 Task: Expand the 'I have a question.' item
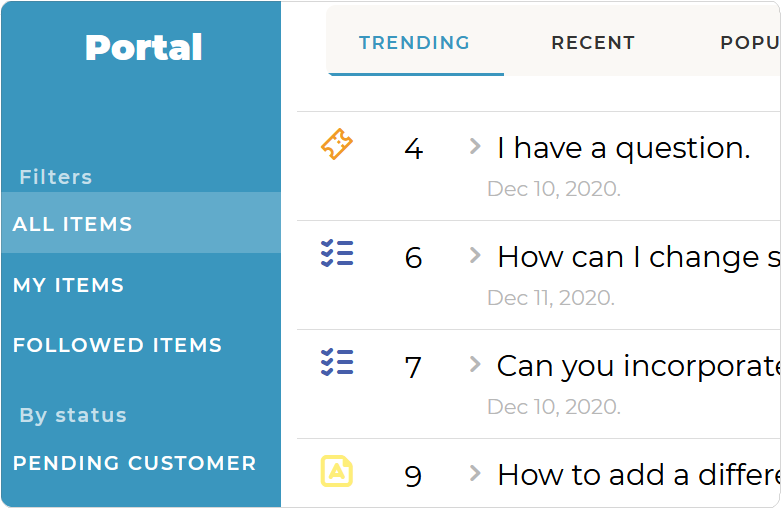(475, 146)
